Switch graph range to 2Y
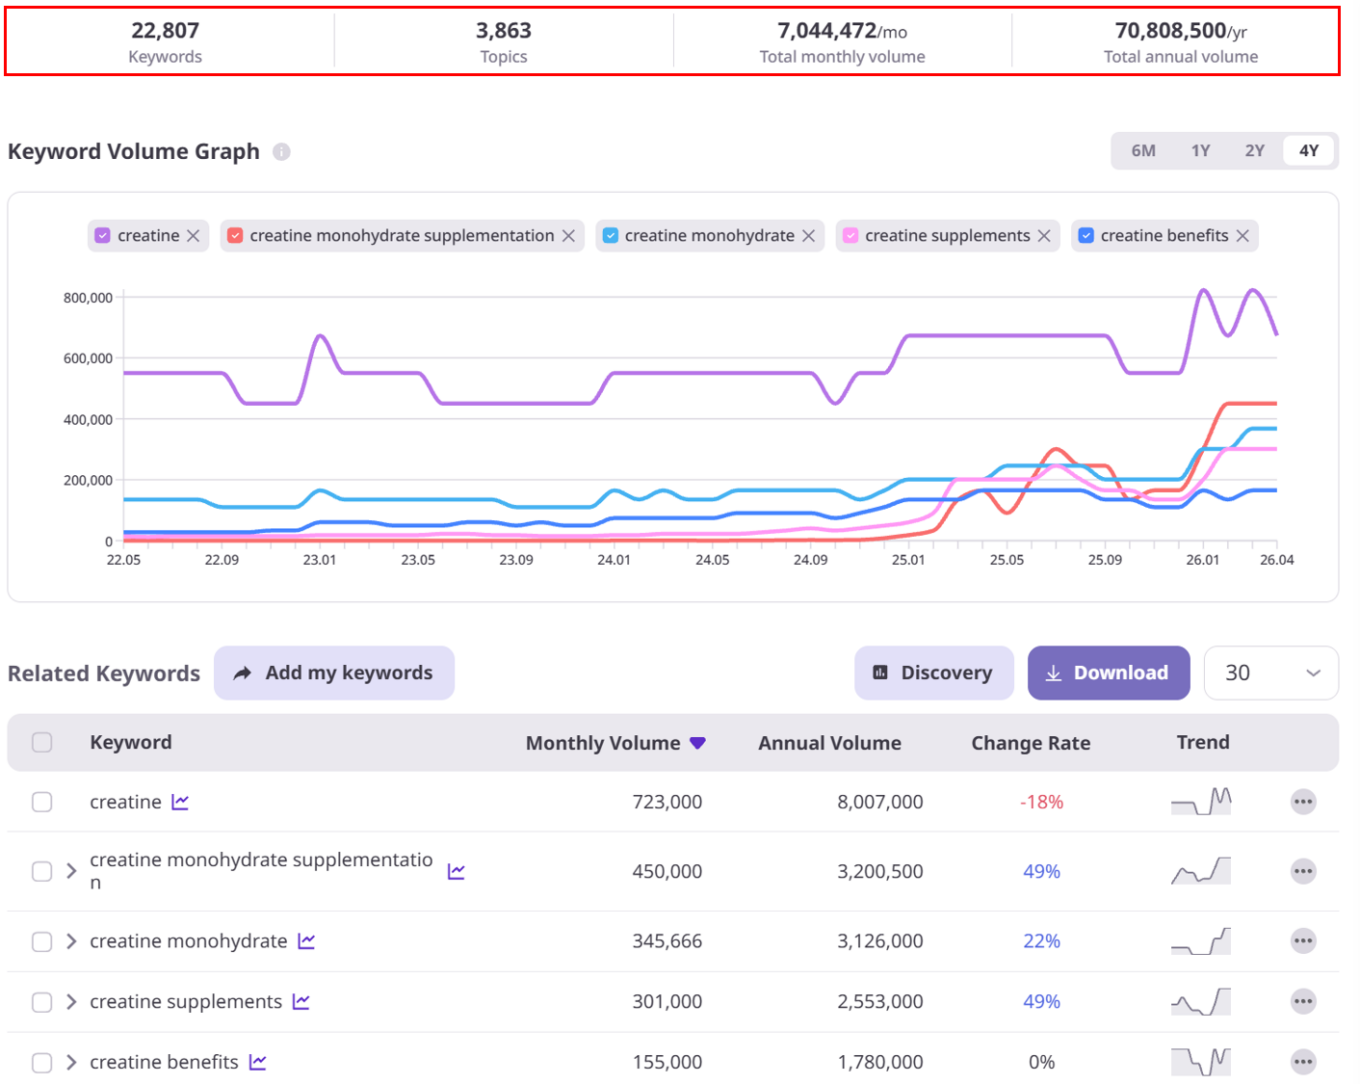Viewport: 1360px width, 1084px height. (x=1254, y=151)
